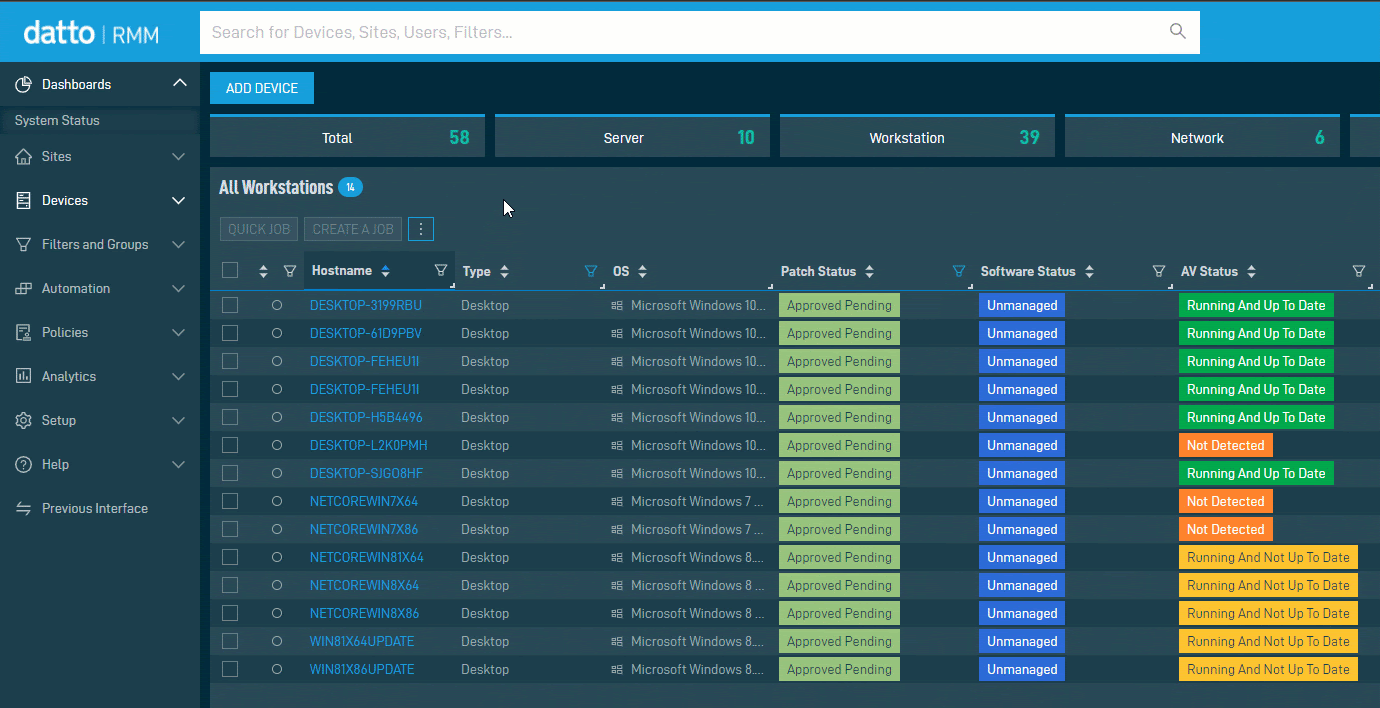Screen dimensions: 1380x708
Task: Open the active Type column filter
Action: coord(591,271)
